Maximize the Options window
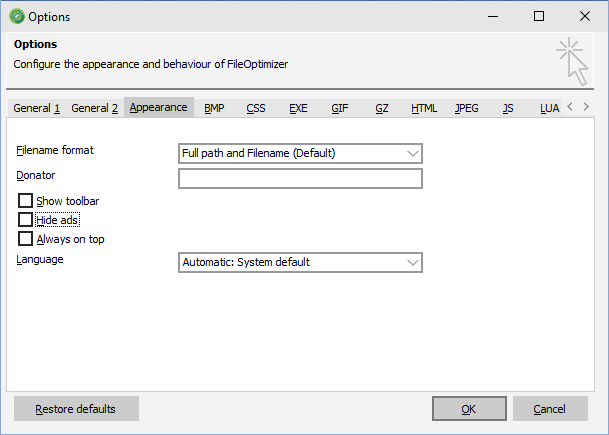Screen dimensions: 609x435 pyautogui.click(x=539, y=16)
